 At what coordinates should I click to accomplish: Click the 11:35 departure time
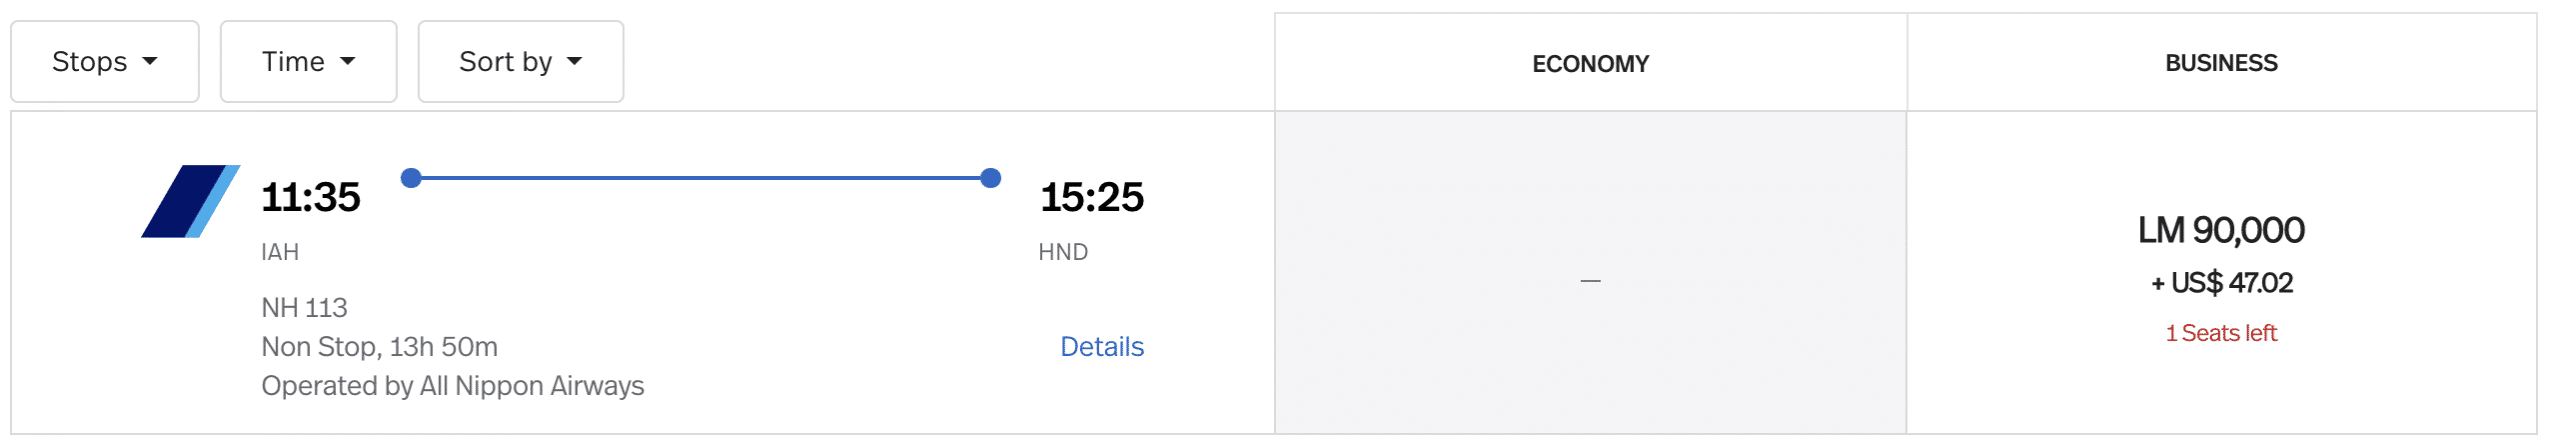[310, 197]
